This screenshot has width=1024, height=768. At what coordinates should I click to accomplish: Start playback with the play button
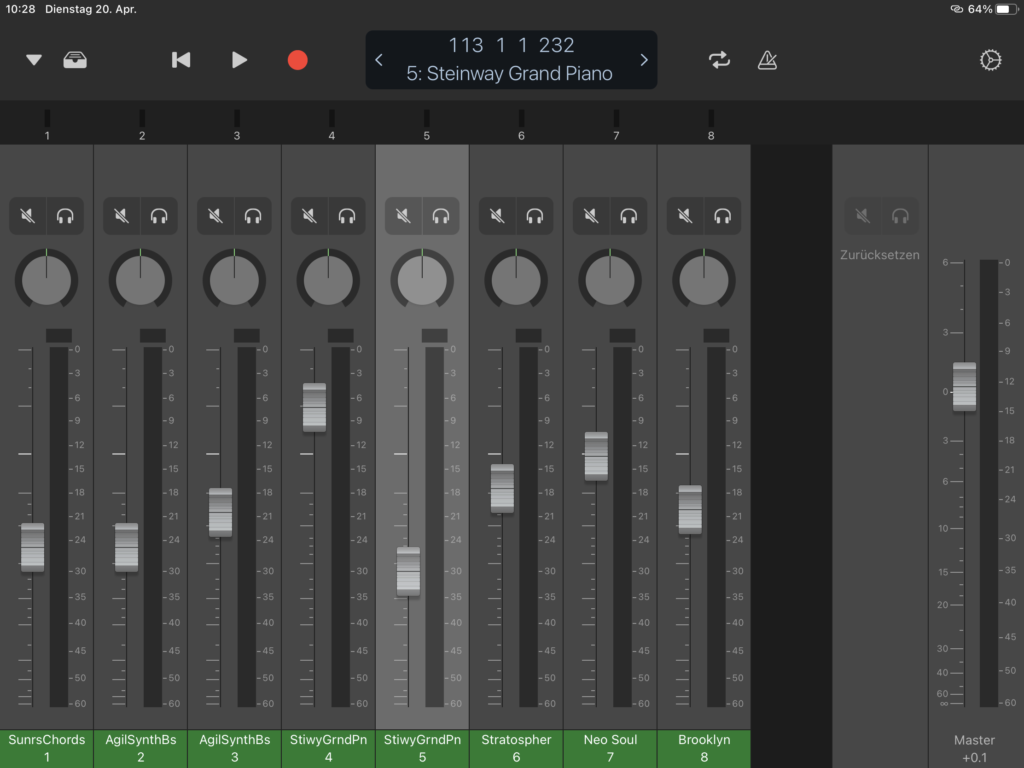pos(239,60)
